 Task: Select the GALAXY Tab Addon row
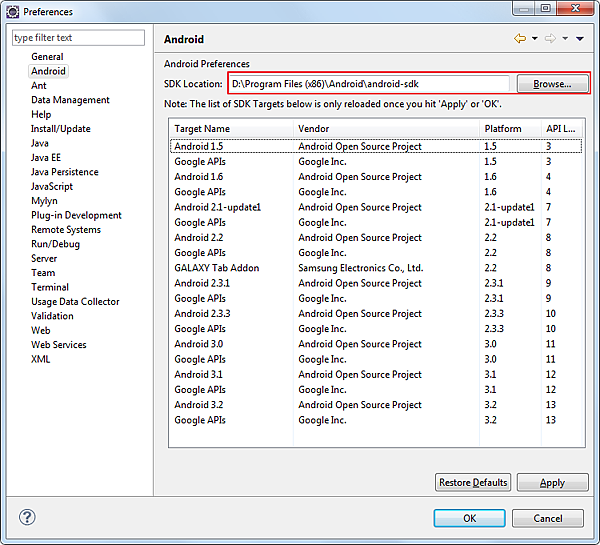tap(376, 268)
